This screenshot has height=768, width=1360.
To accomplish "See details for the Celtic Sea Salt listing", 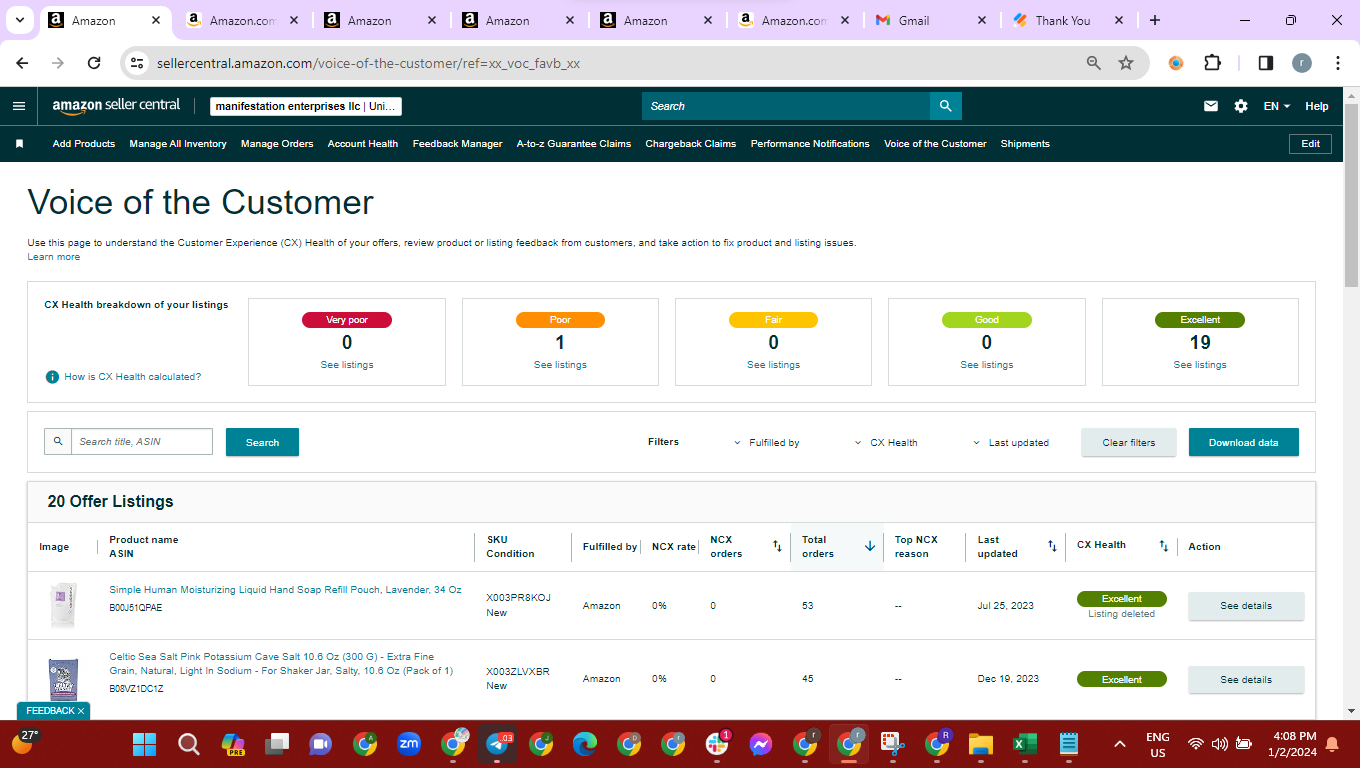I will coord(1246,680).
